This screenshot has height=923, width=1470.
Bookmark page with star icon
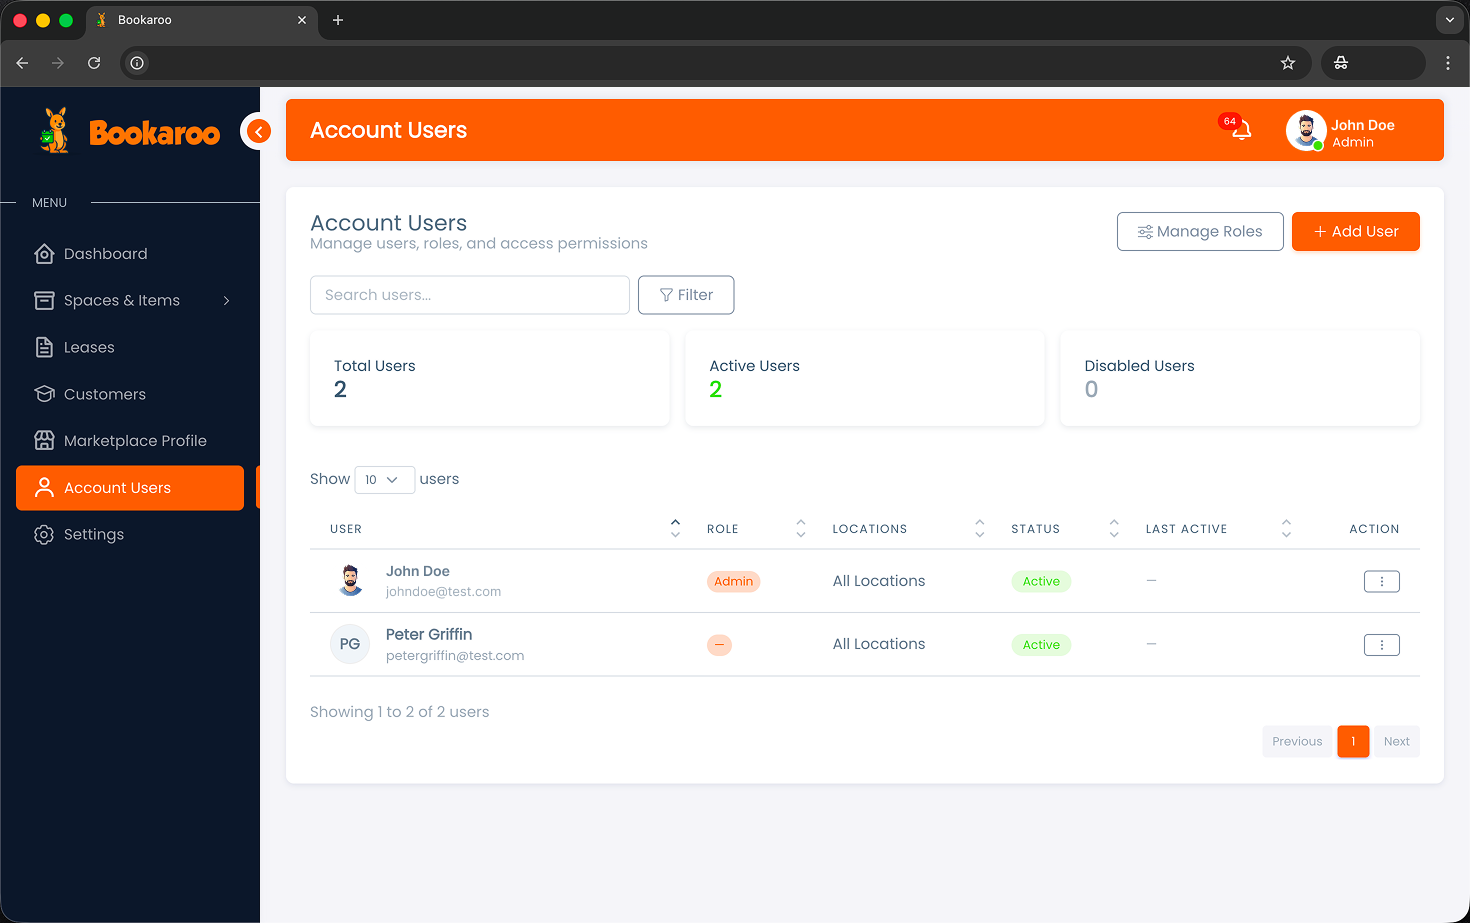click(x=1288, y=63)
